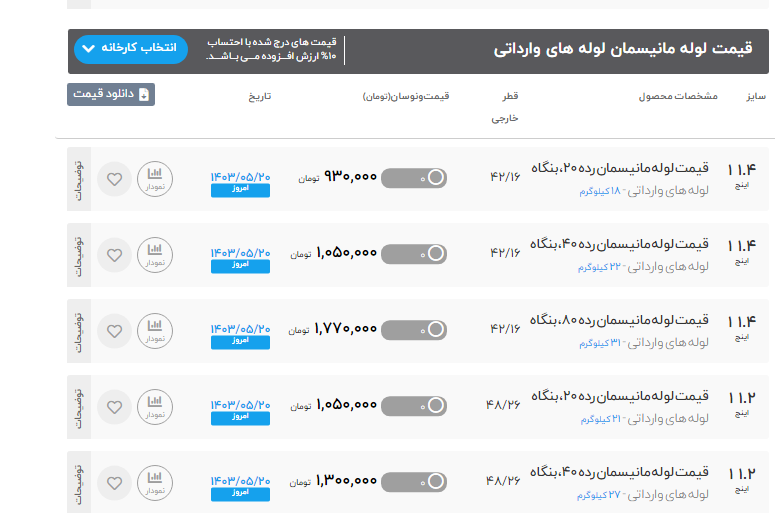Screen dimensions: 775x513
Task: Open the رده ۸۰ Mannesmann pipe price link
Action: [618, 320]
